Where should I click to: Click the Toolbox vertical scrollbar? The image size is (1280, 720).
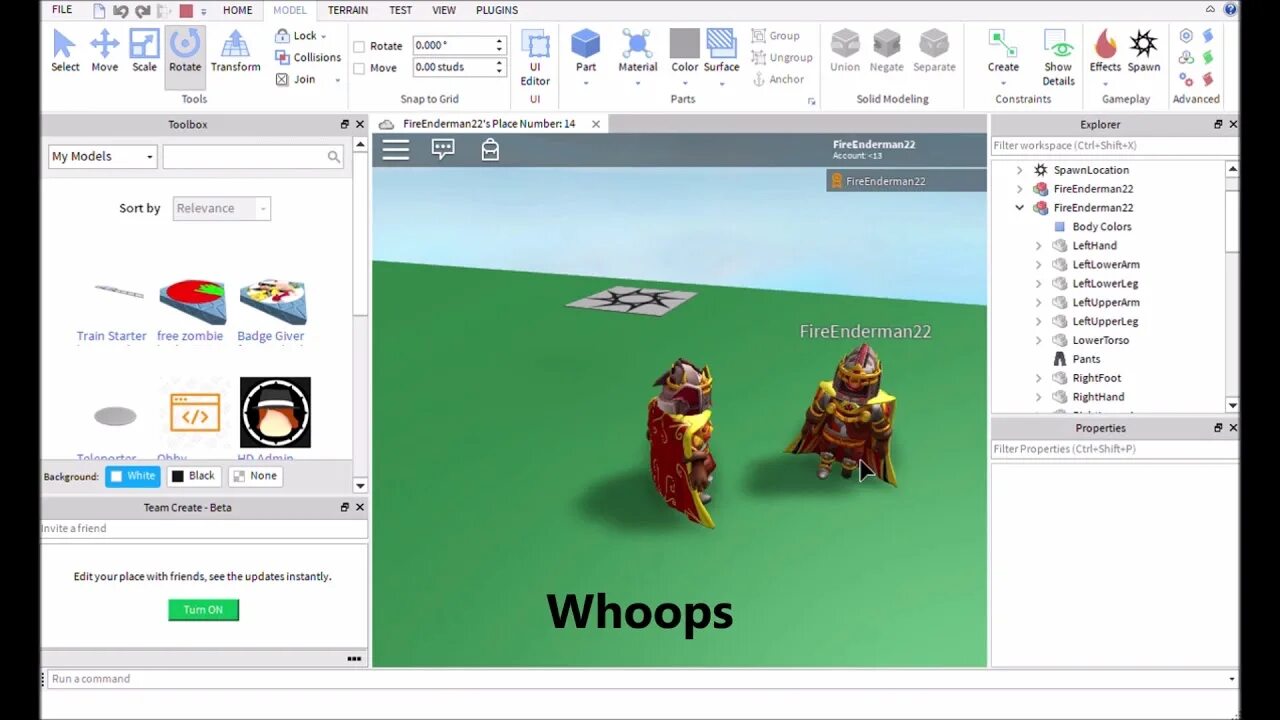tap(360, 314)
